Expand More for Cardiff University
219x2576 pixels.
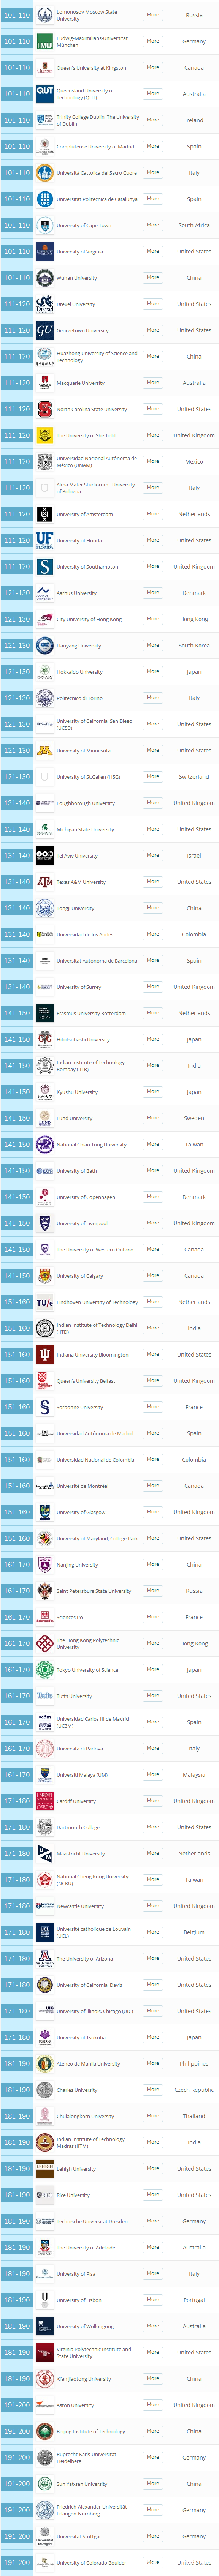tap(152, 1800)
